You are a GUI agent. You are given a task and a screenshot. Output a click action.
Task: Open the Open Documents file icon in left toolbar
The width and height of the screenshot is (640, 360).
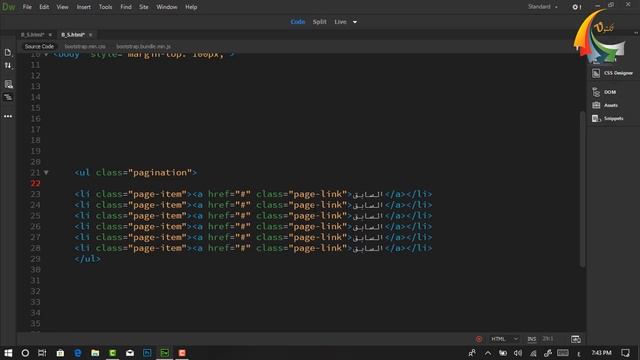[x=8, y=52]
